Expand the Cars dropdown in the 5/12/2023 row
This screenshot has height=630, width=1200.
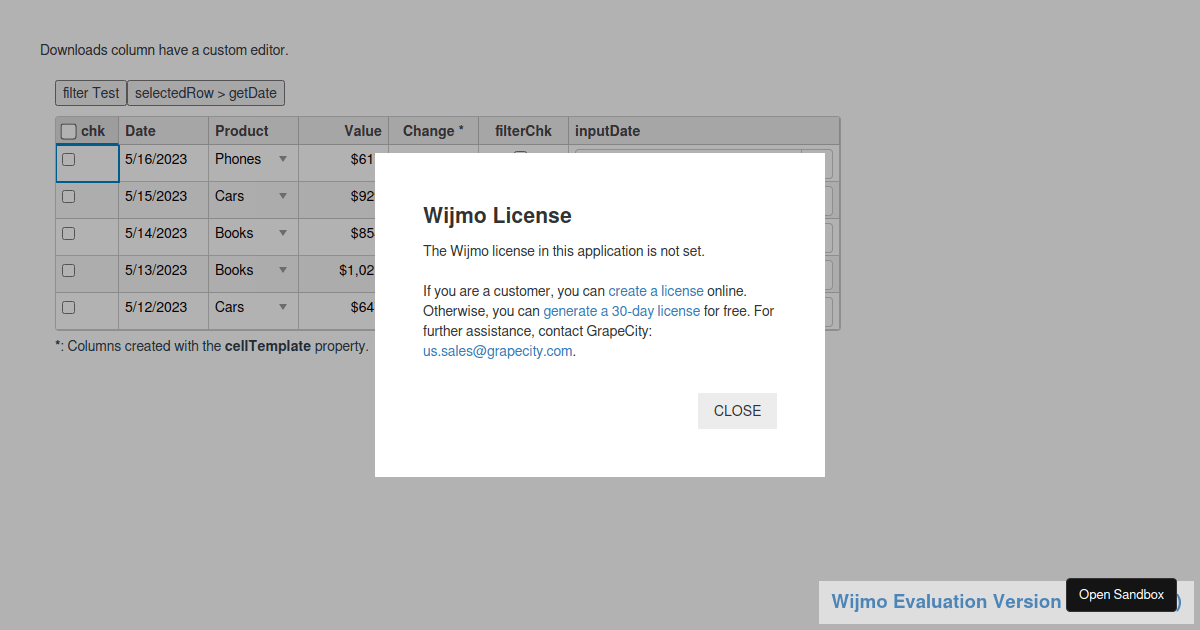[283, 307]
